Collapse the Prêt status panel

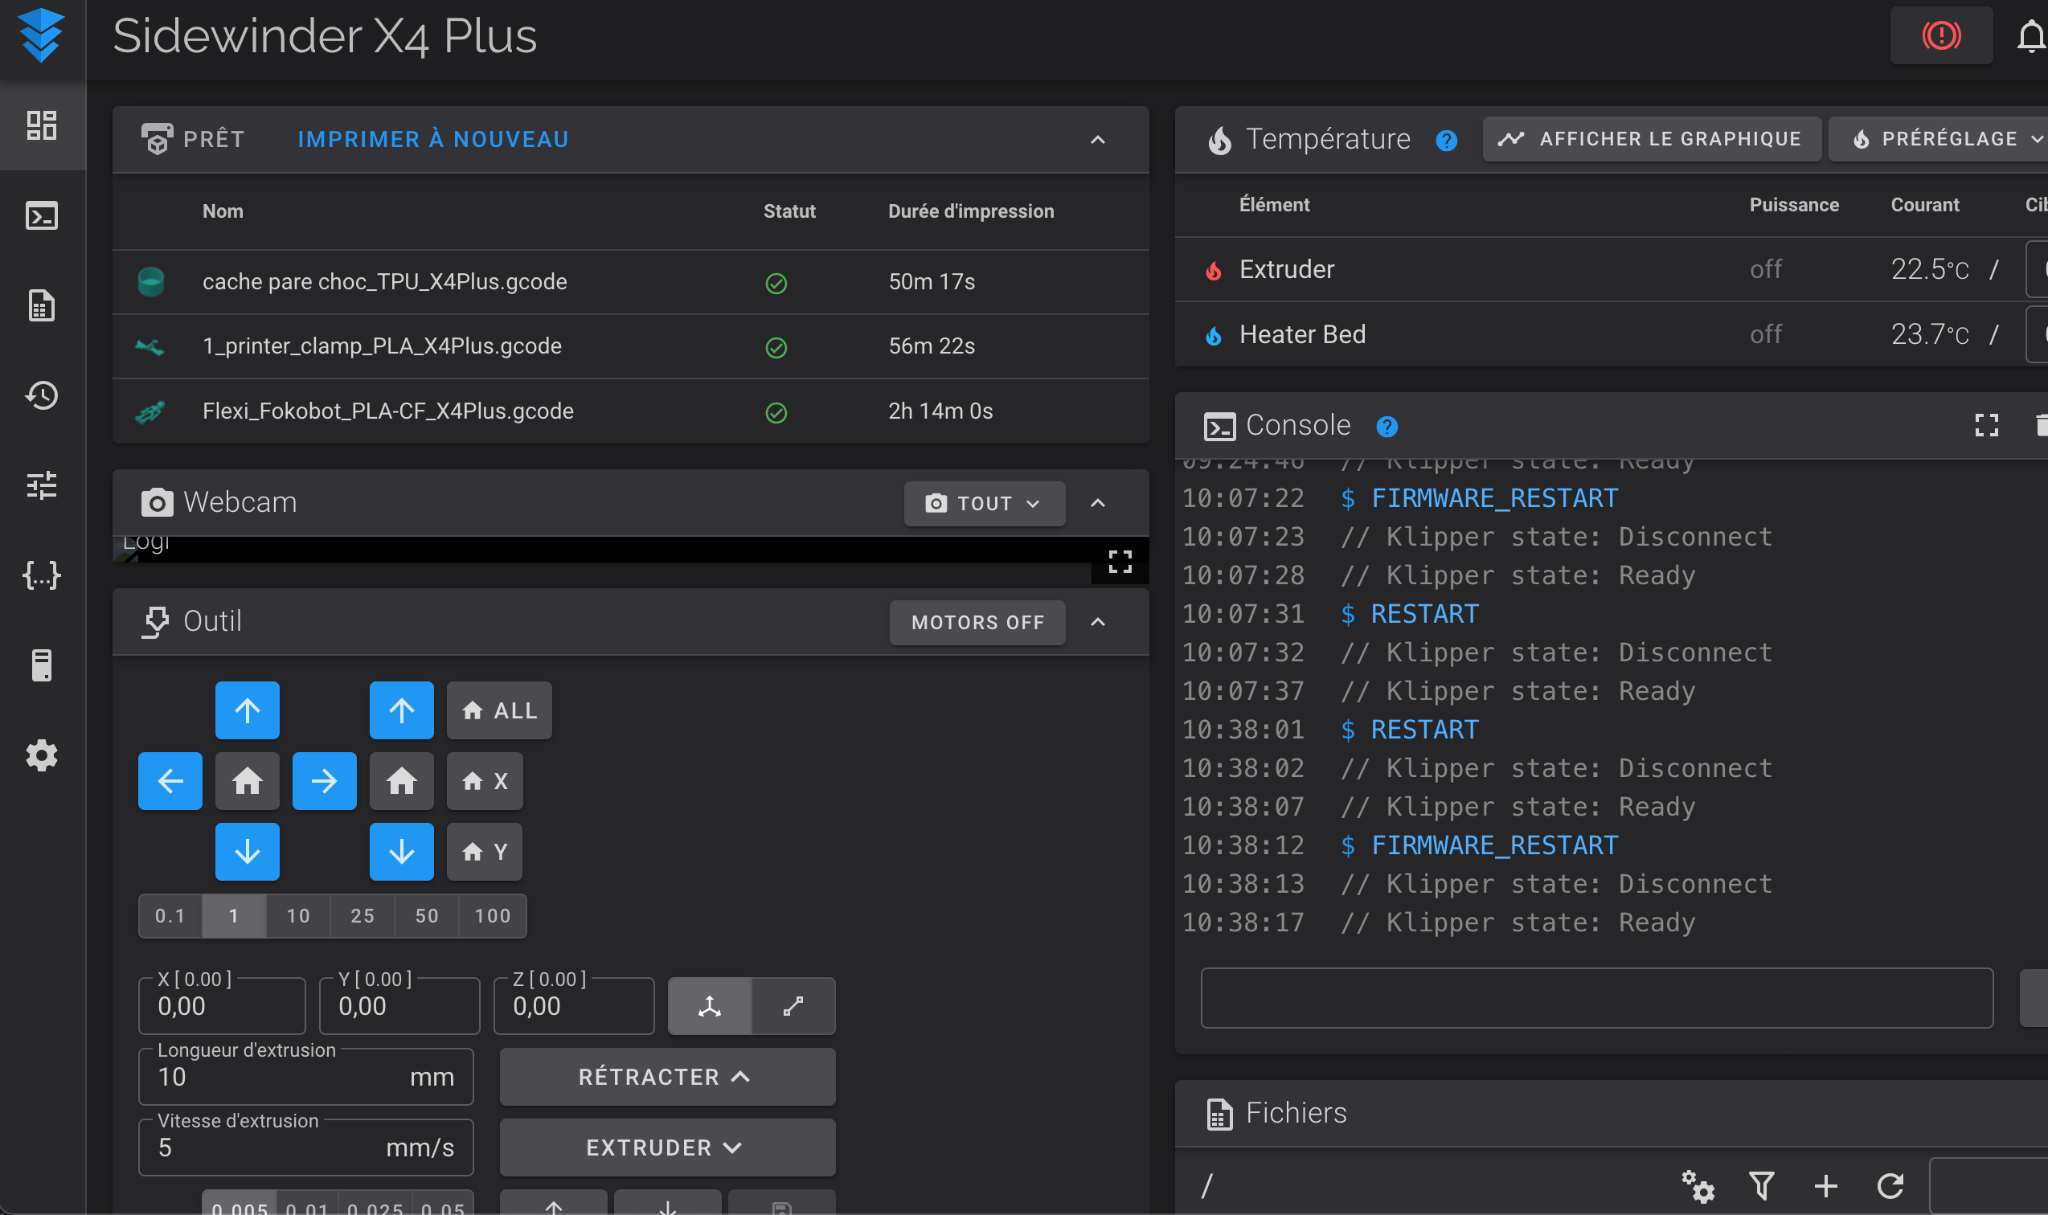[1098, 140]
